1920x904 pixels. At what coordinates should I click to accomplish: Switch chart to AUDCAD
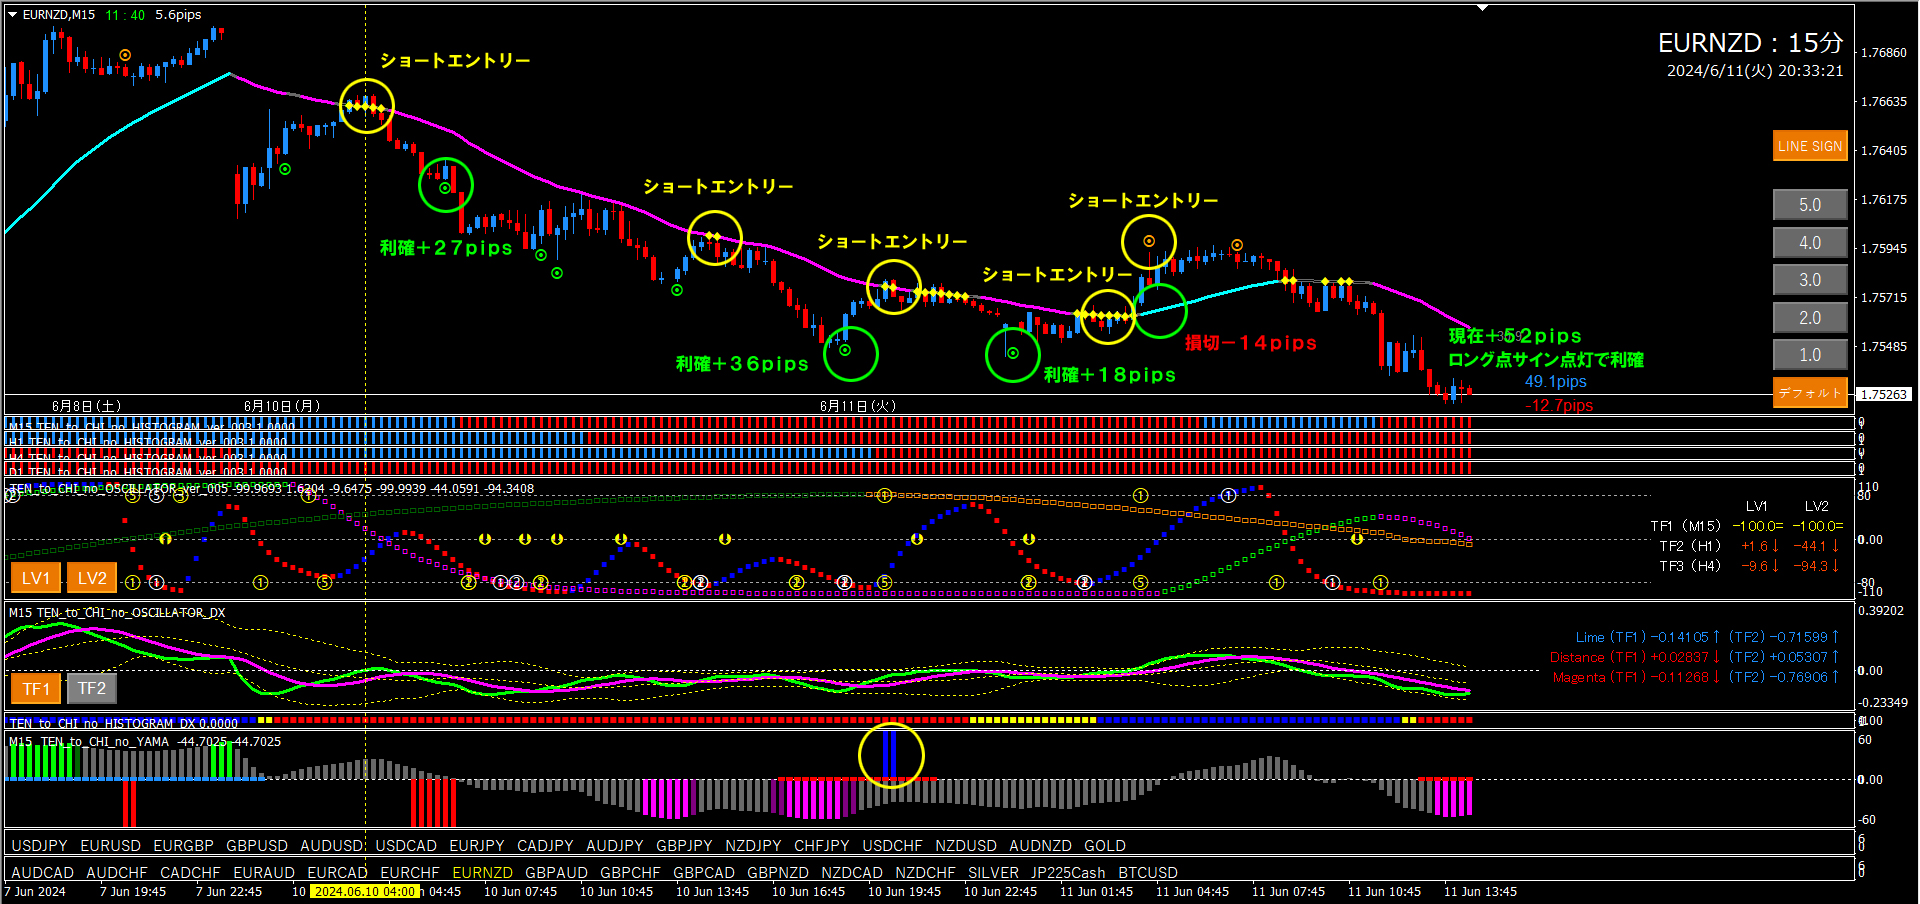click(x=42, y=873)
